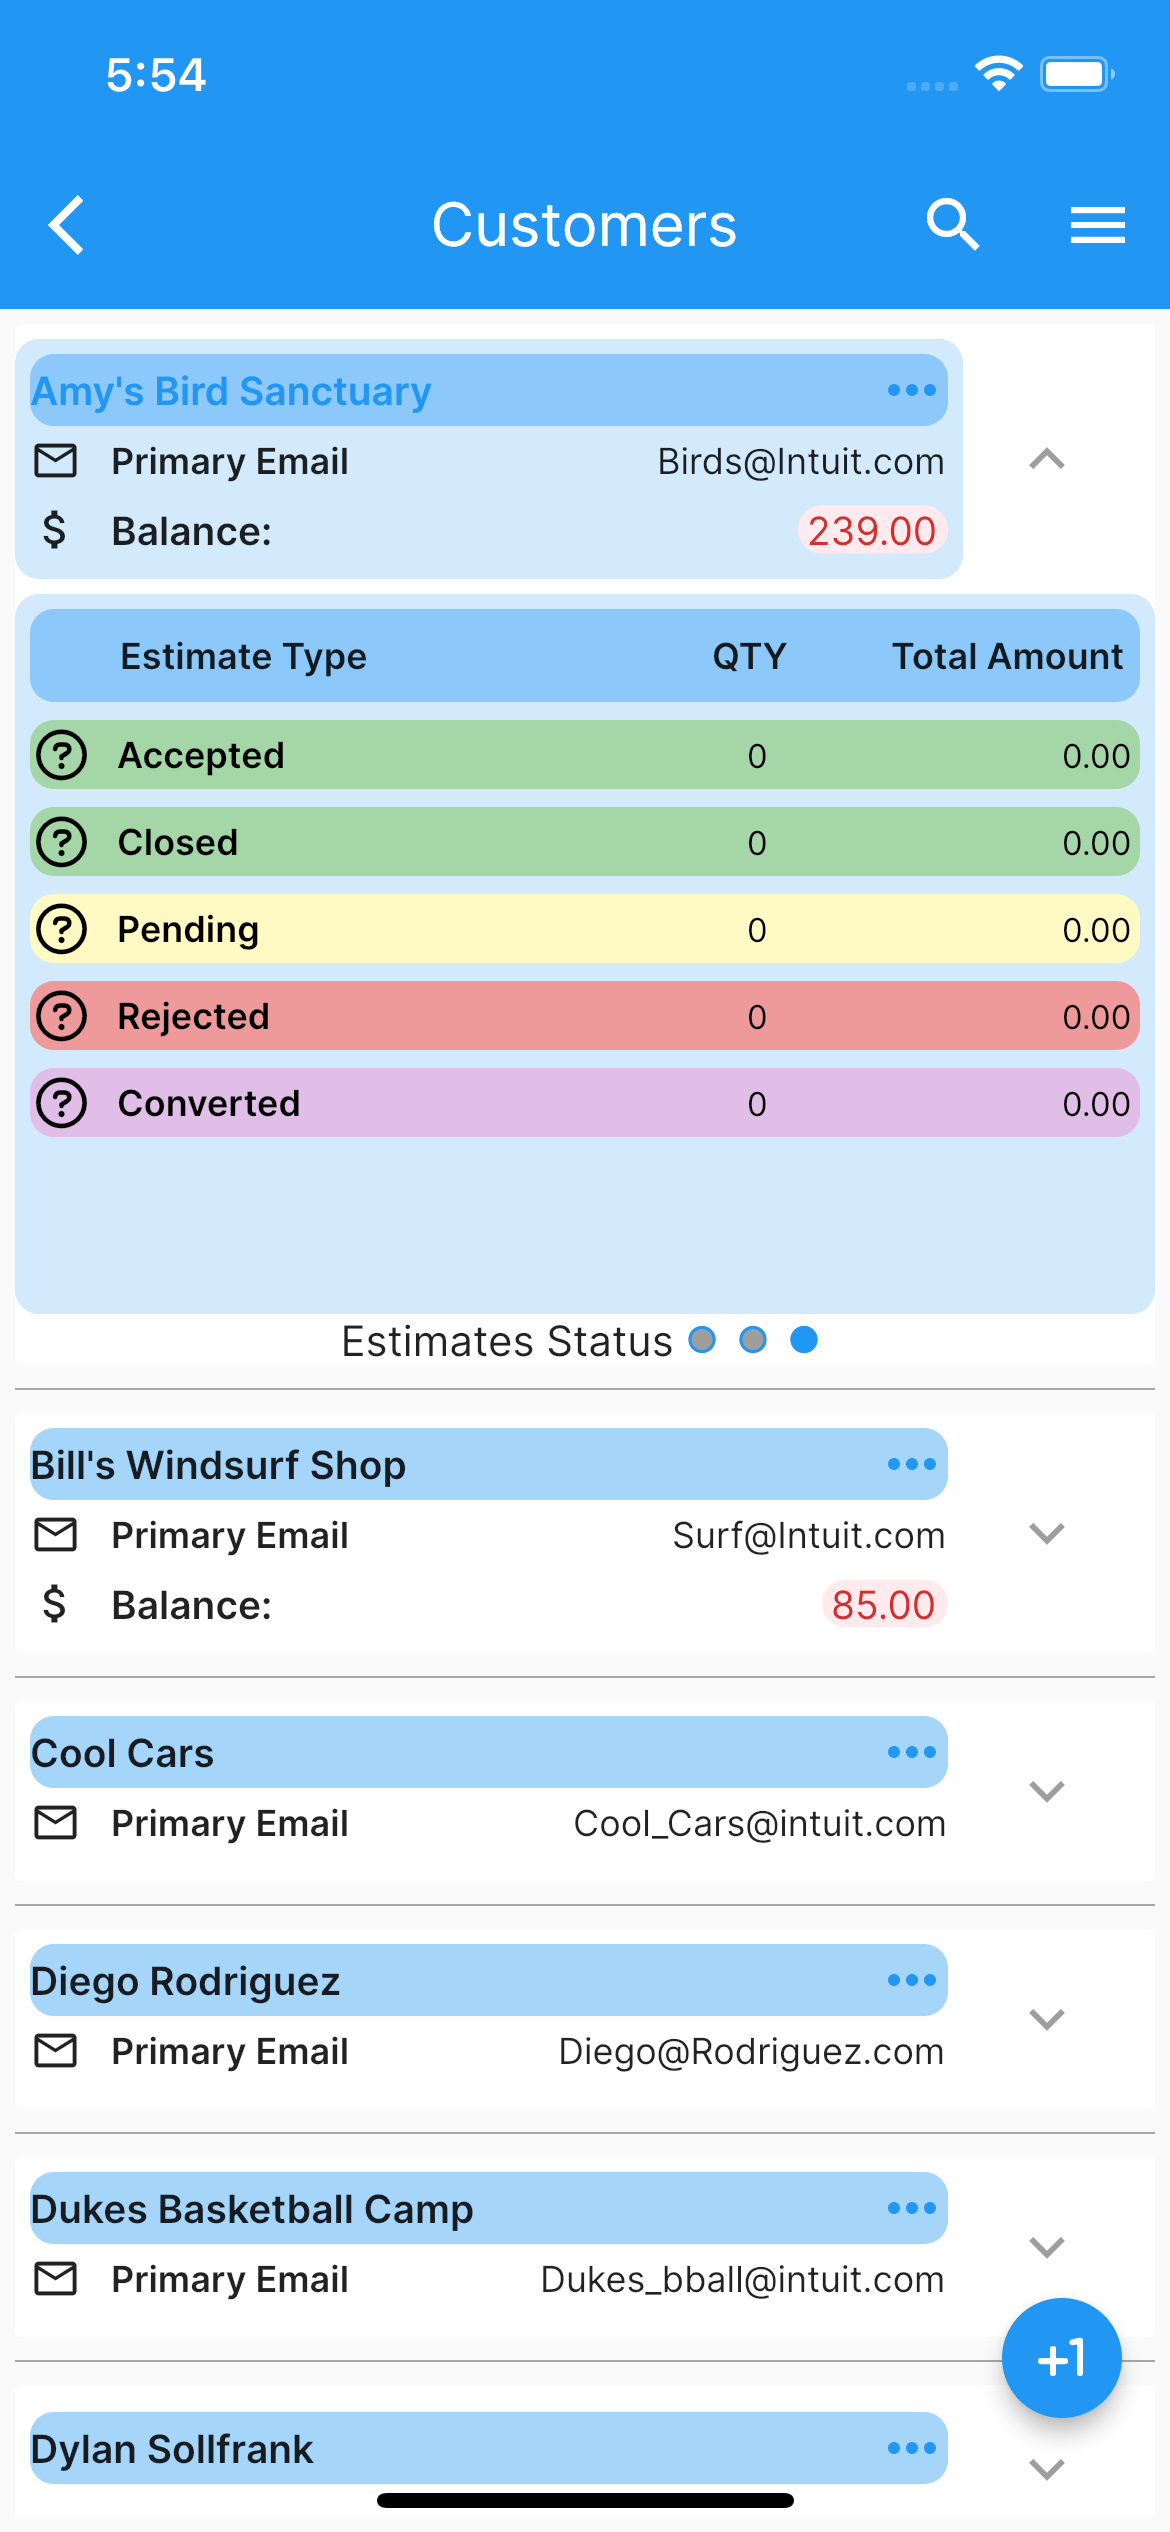This screenshot has height=2532, width=1170.
Task: Open three-dot options for Amy's Bird Sanctuary
Action: coord(912,390)
